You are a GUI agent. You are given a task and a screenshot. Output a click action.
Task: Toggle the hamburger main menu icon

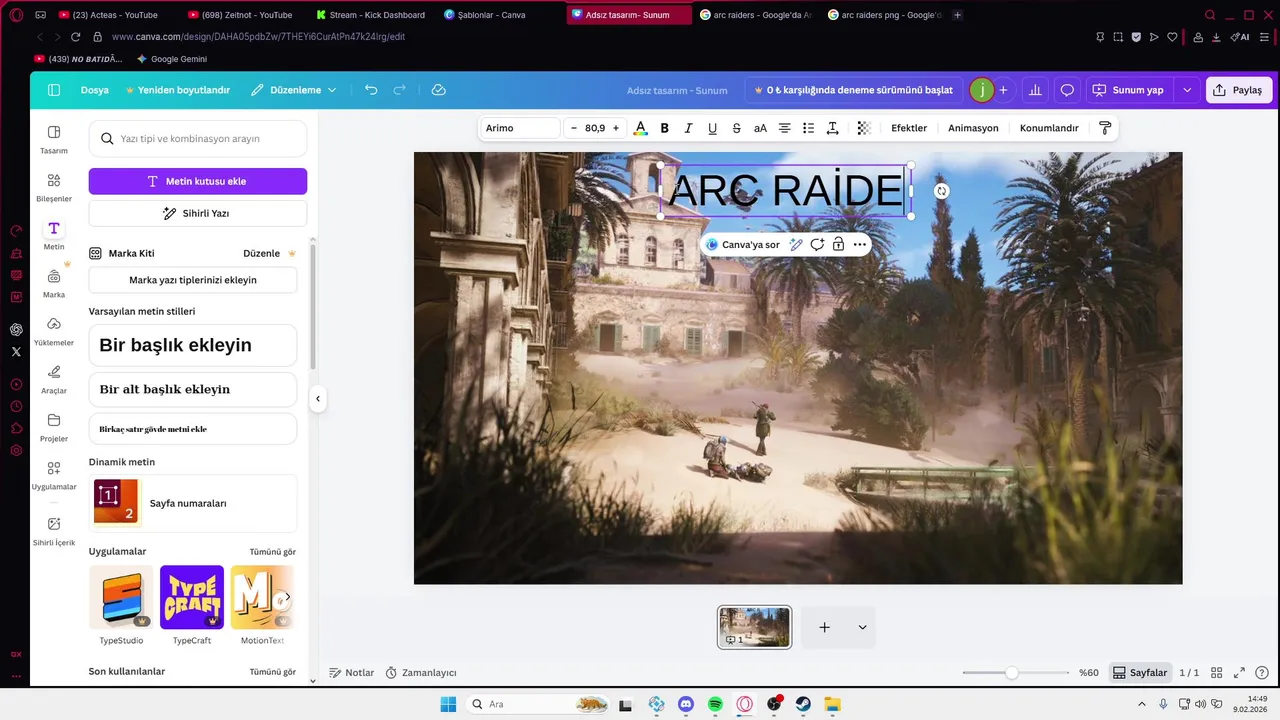tap(54, 90)
